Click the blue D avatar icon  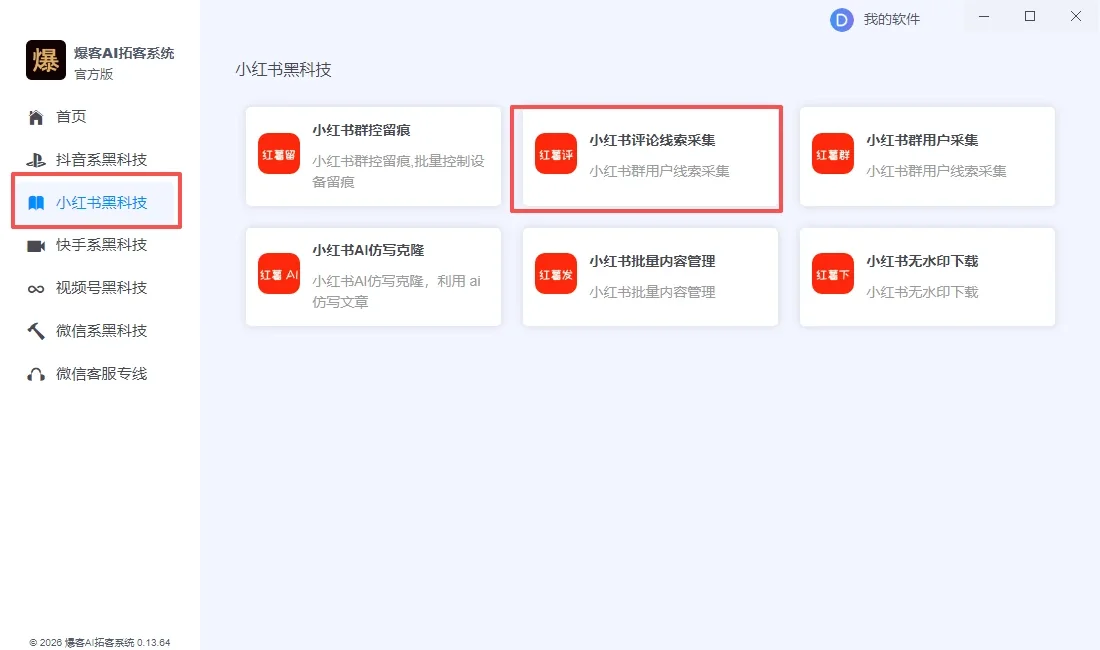coord(841,20)
